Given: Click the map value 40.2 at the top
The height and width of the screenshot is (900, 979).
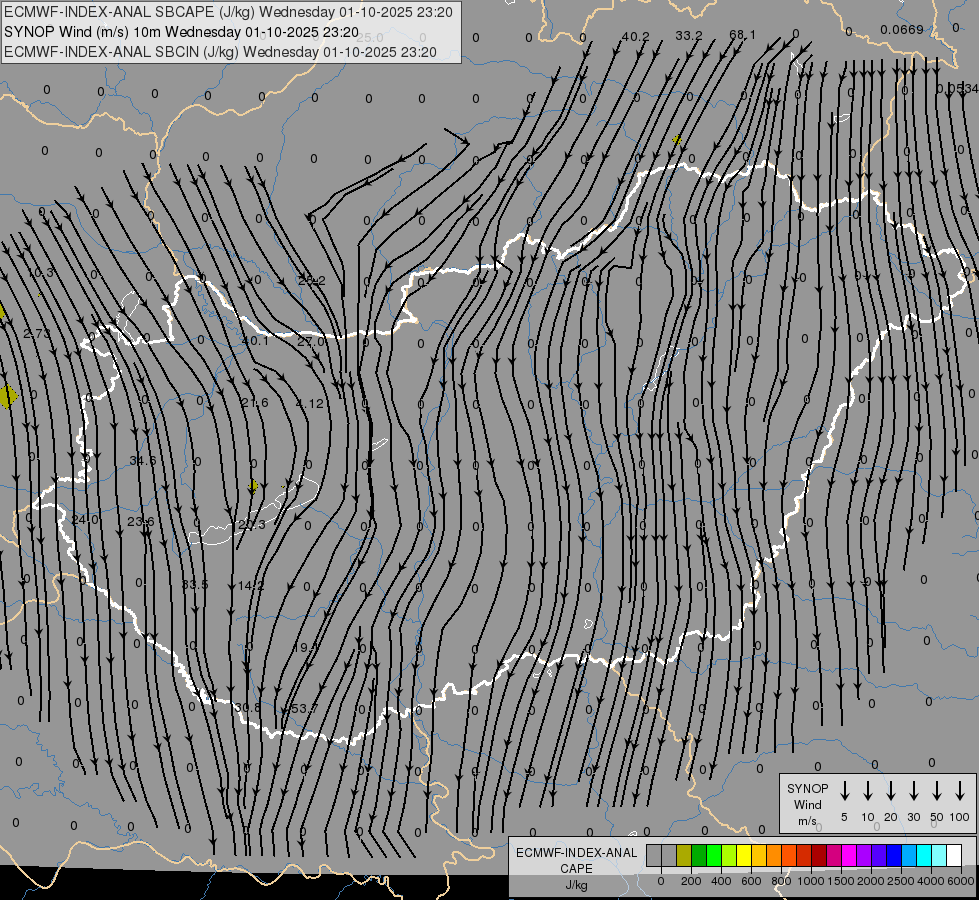Looking at the screenshot, I should (x=636, y=37).
